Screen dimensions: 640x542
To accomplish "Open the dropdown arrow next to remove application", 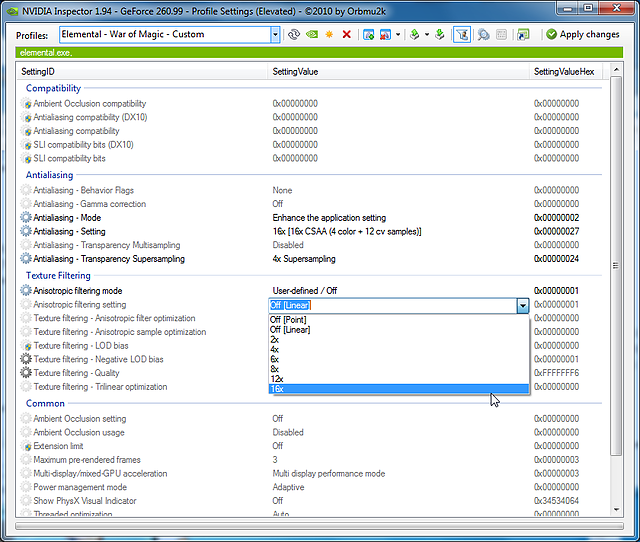I will pyautogui.click(x=398, y=35).
